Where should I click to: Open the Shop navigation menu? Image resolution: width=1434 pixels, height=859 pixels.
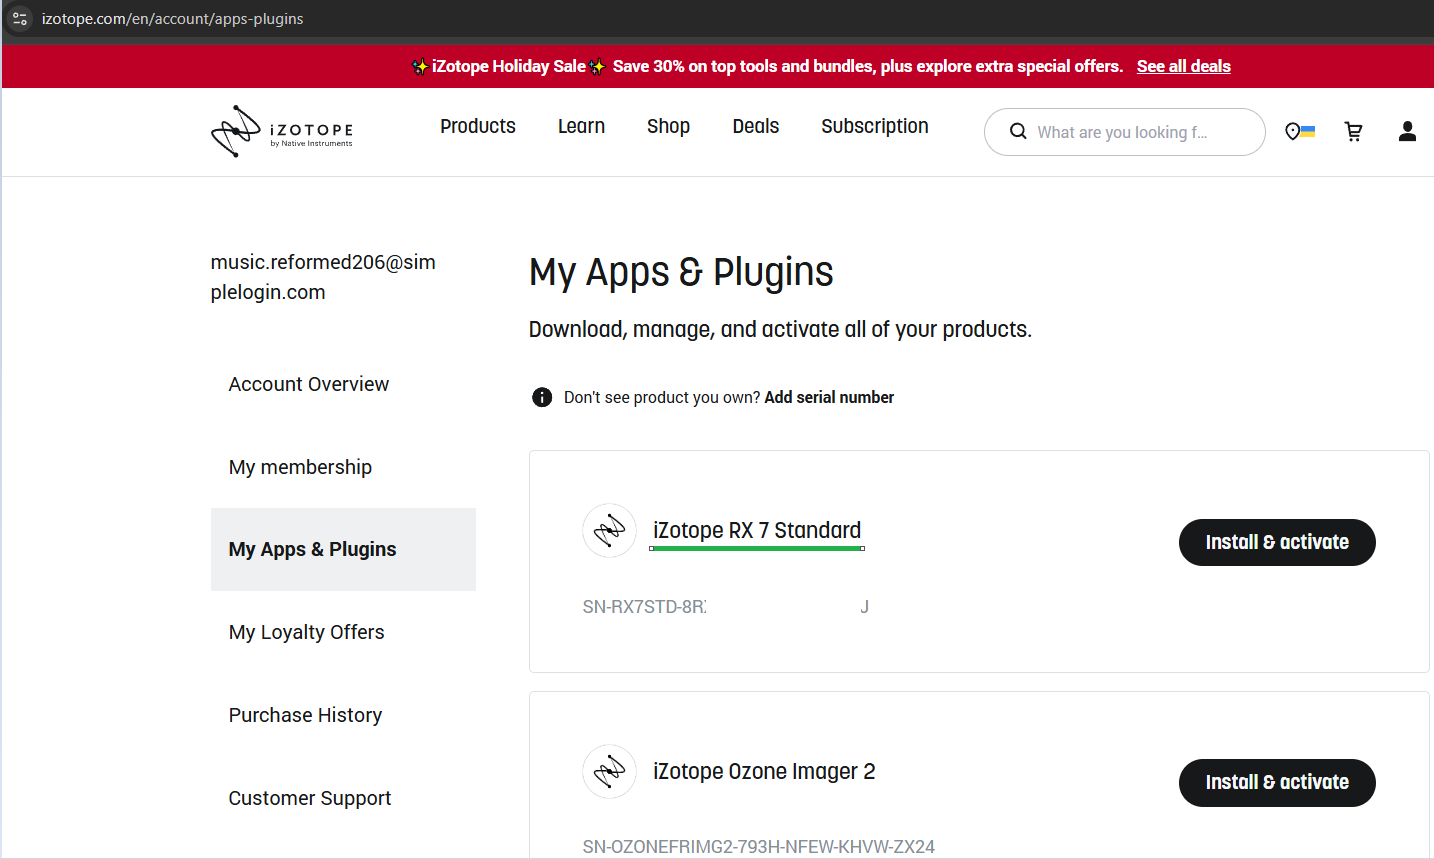pos(668,126)
